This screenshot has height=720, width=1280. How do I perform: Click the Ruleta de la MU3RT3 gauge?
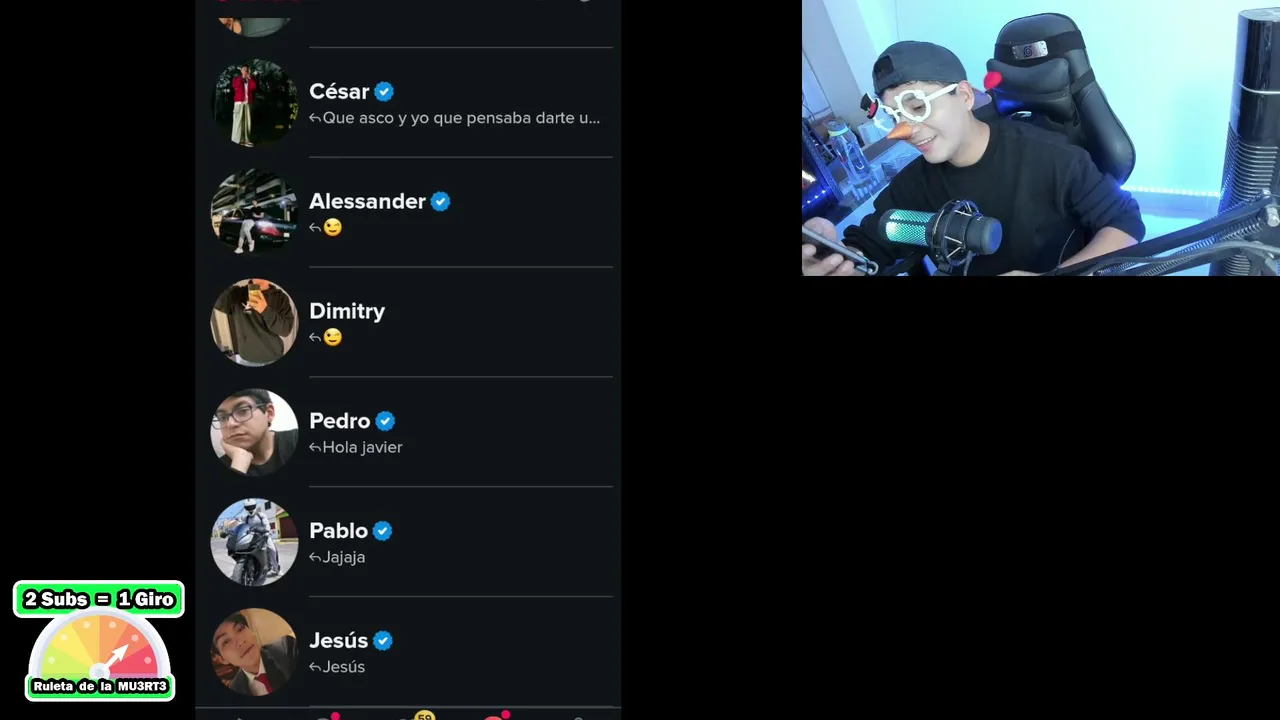pyautogui.click(x=99, y=658)
